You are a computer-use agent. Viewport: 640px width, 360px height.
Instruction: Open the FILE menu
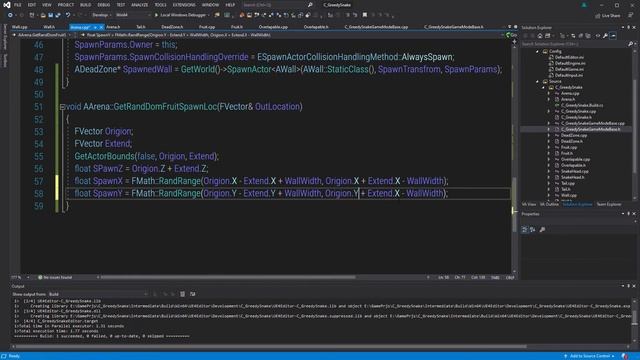[18, 5]
